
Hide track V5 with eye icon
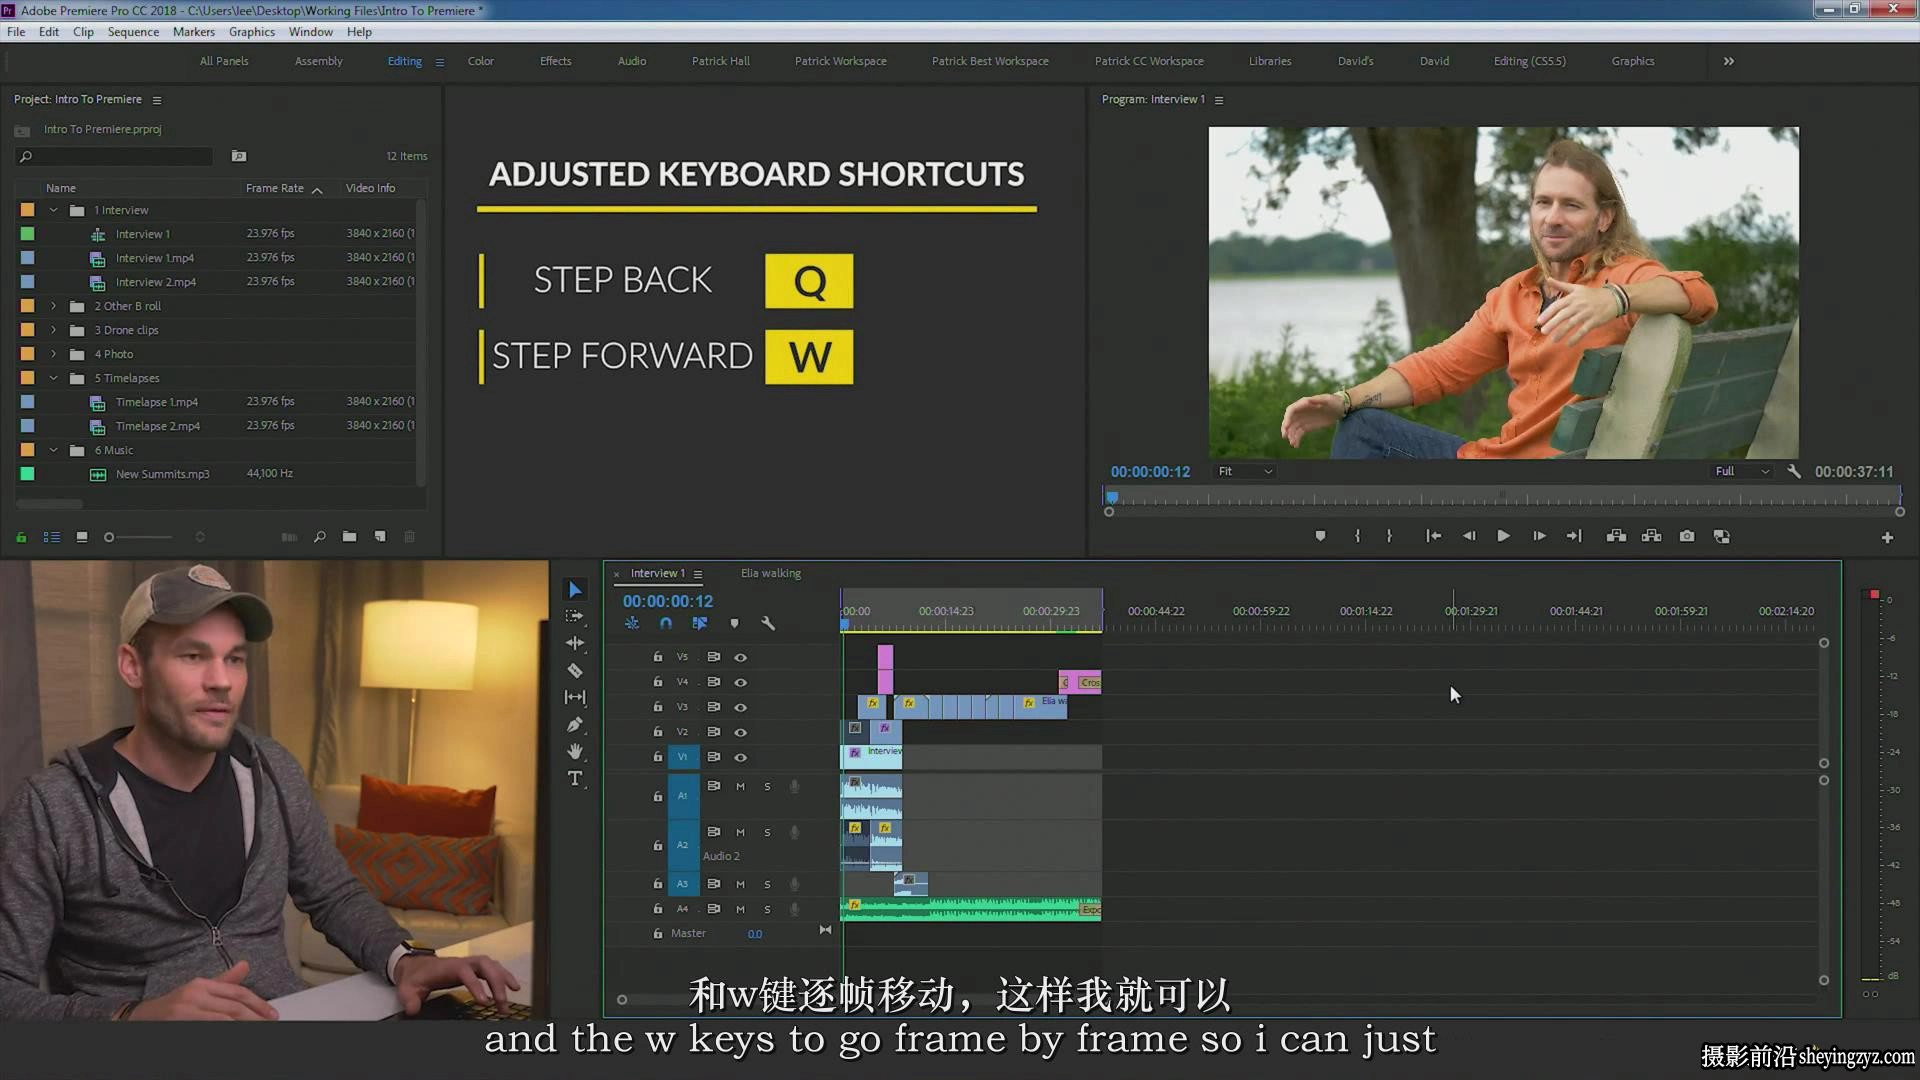[741, 657]
